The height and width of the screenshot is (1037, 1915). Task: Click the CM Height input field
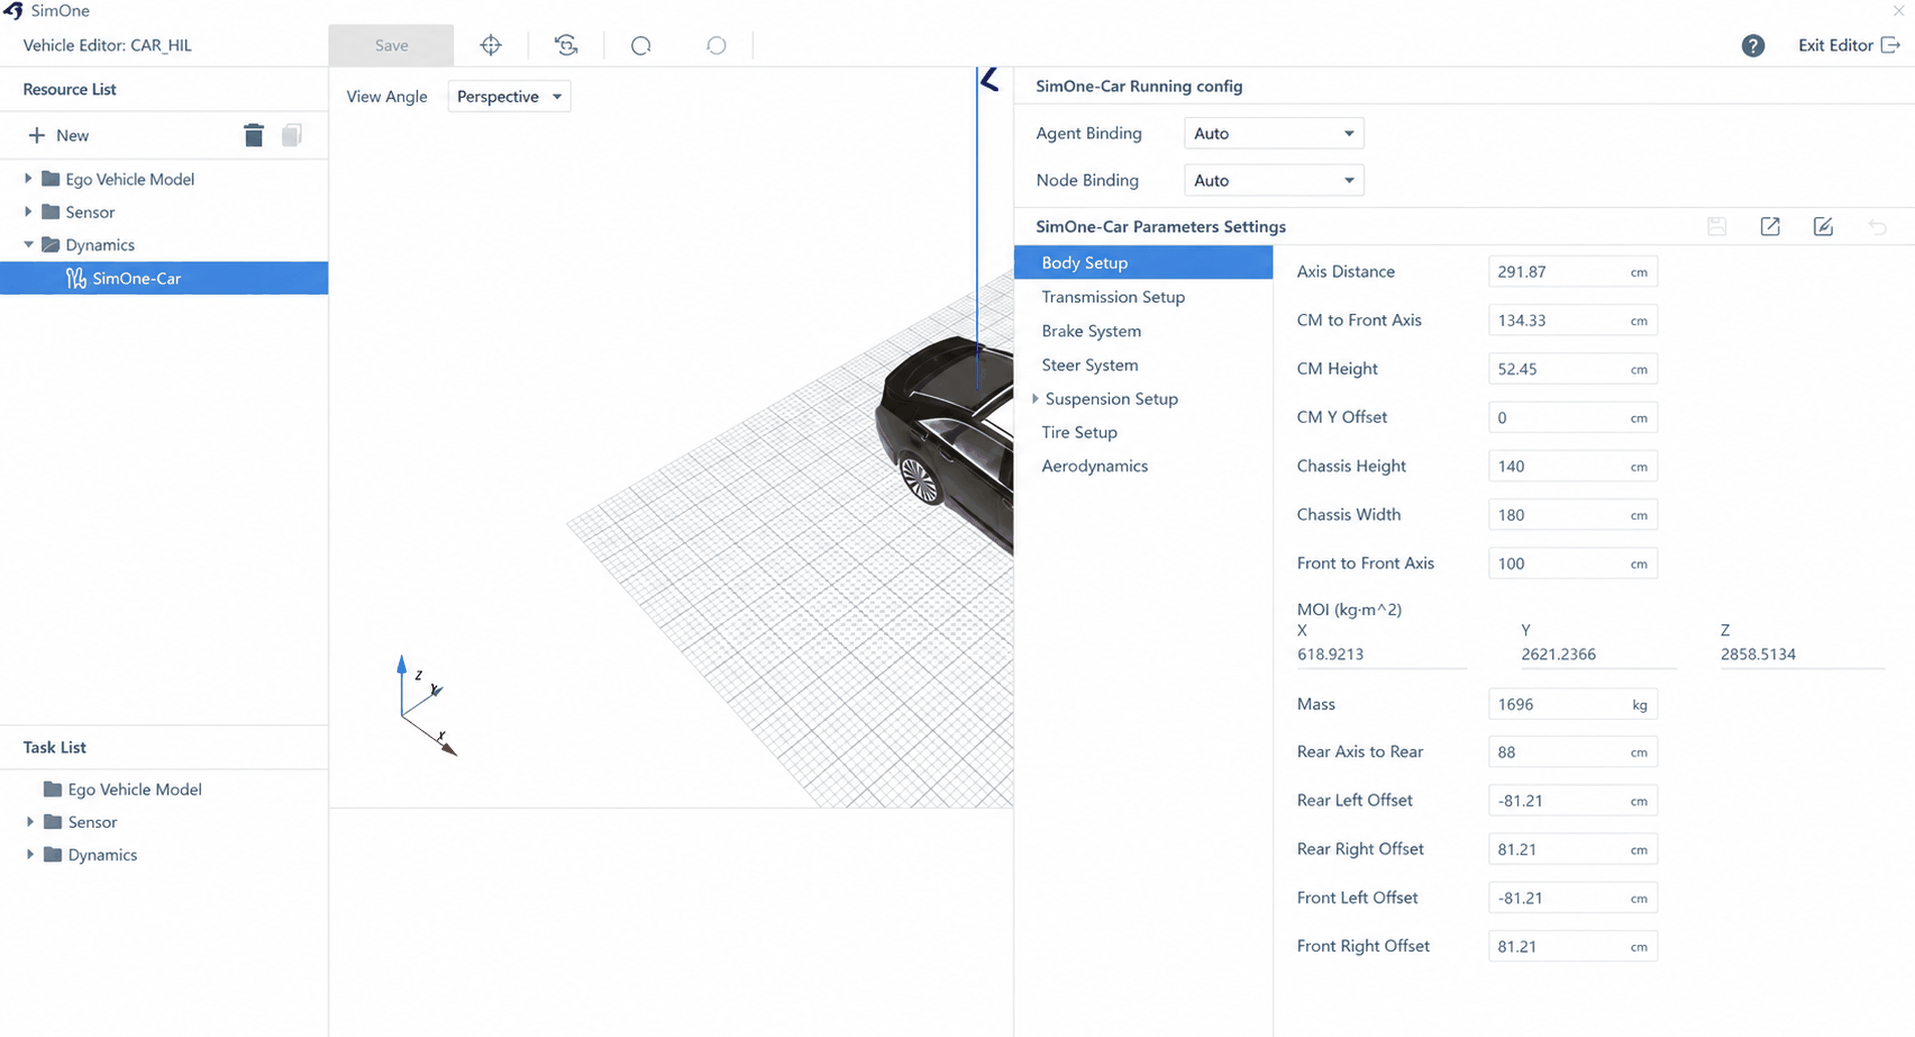pyautogui.click(x=1572, y=369)
